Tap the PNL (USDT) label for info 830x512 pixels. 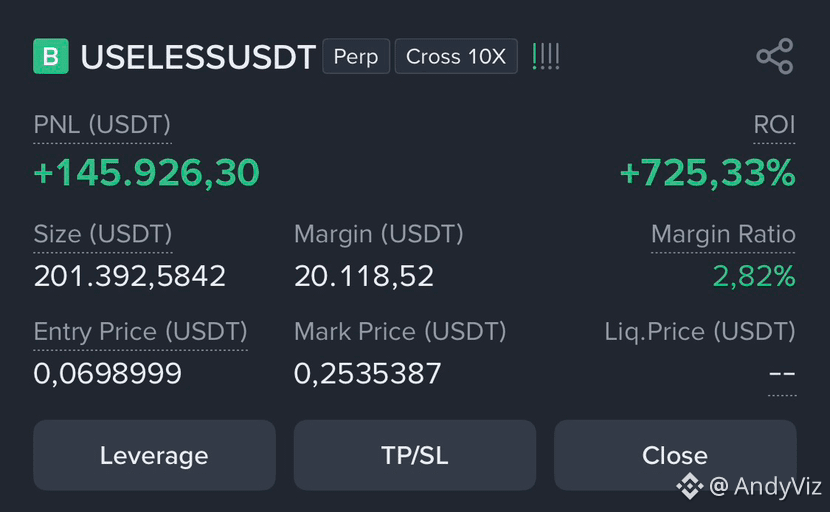point(102,125)
